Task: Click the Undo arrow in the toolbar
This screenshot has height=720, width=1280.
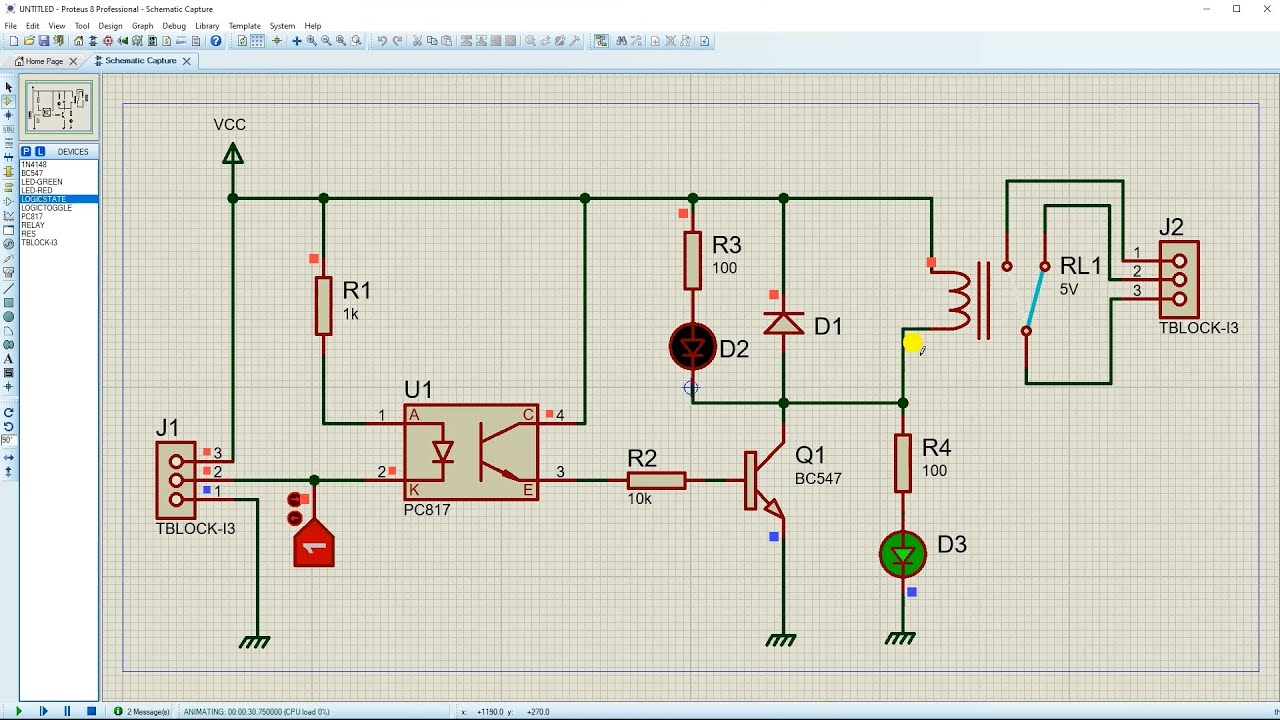Action: (x=382, y=41)
